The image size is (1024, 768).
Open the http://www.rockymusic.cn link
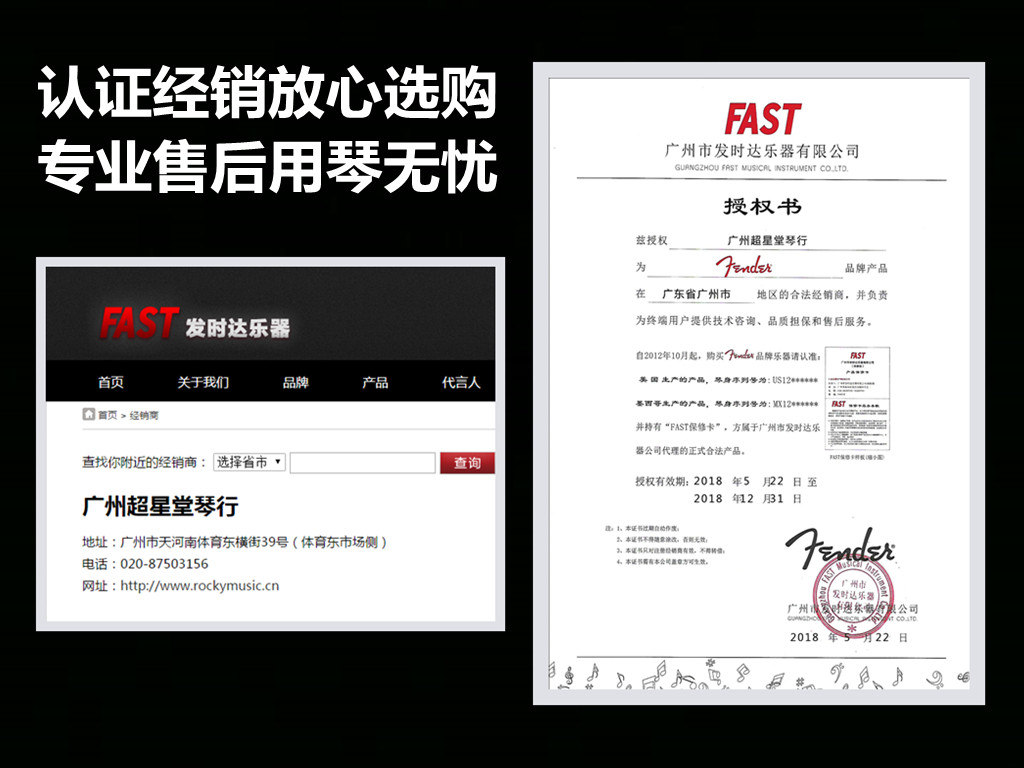pos(199,586)
